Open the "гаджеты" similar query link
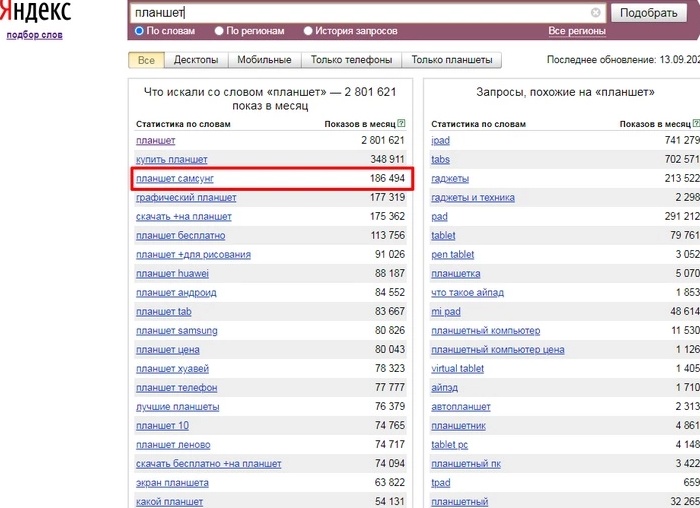Viewport: 700px width, 508px height. tap(450, 179)
